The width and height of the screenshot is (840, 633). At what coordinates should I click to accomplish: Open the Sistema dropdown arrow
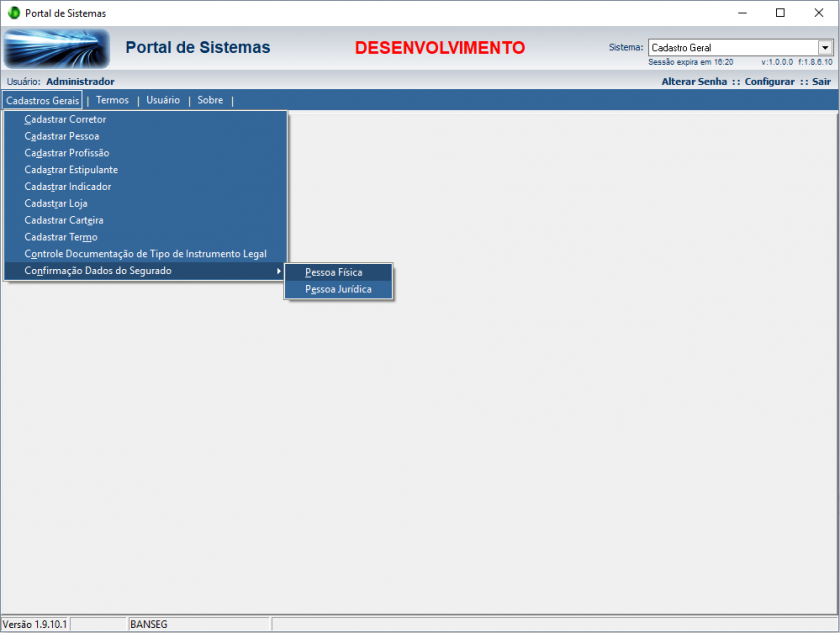click(x=825, y=47)
